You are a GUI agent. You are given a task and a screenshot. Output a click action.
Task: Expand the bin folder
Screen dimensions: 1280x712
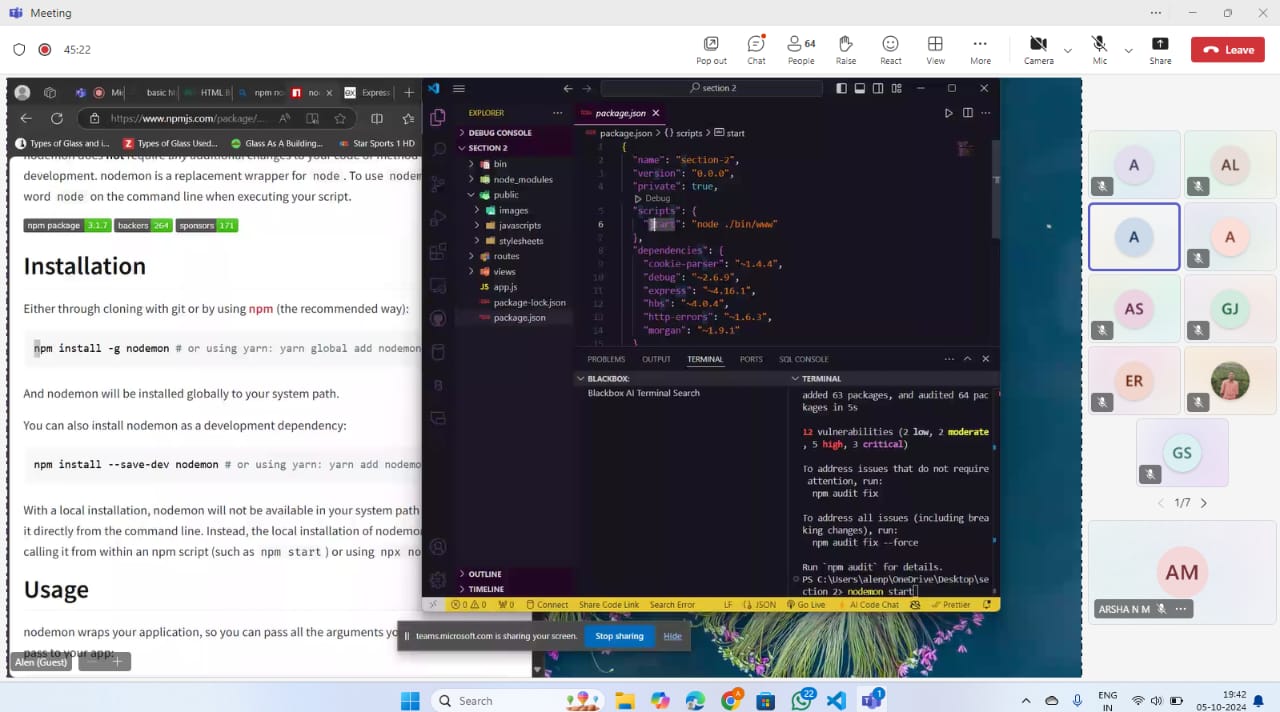point(515,164)
